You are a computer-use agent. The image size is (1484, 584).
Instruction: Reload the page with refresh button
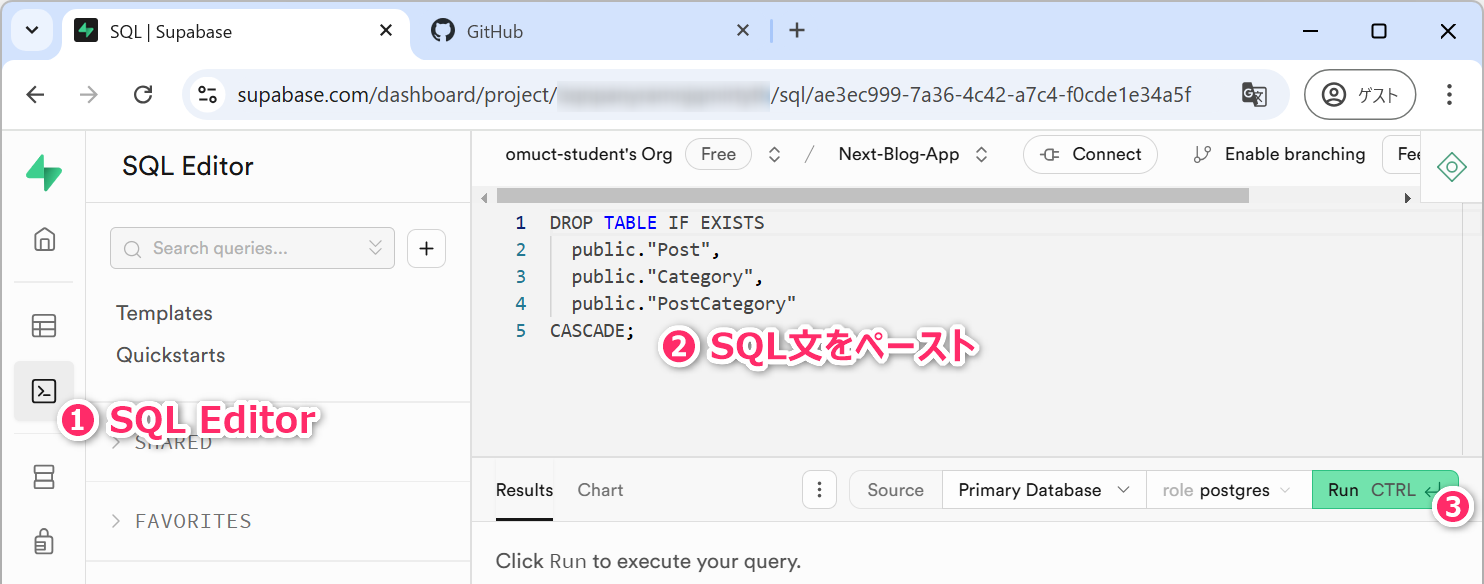[x=143, y=95]
